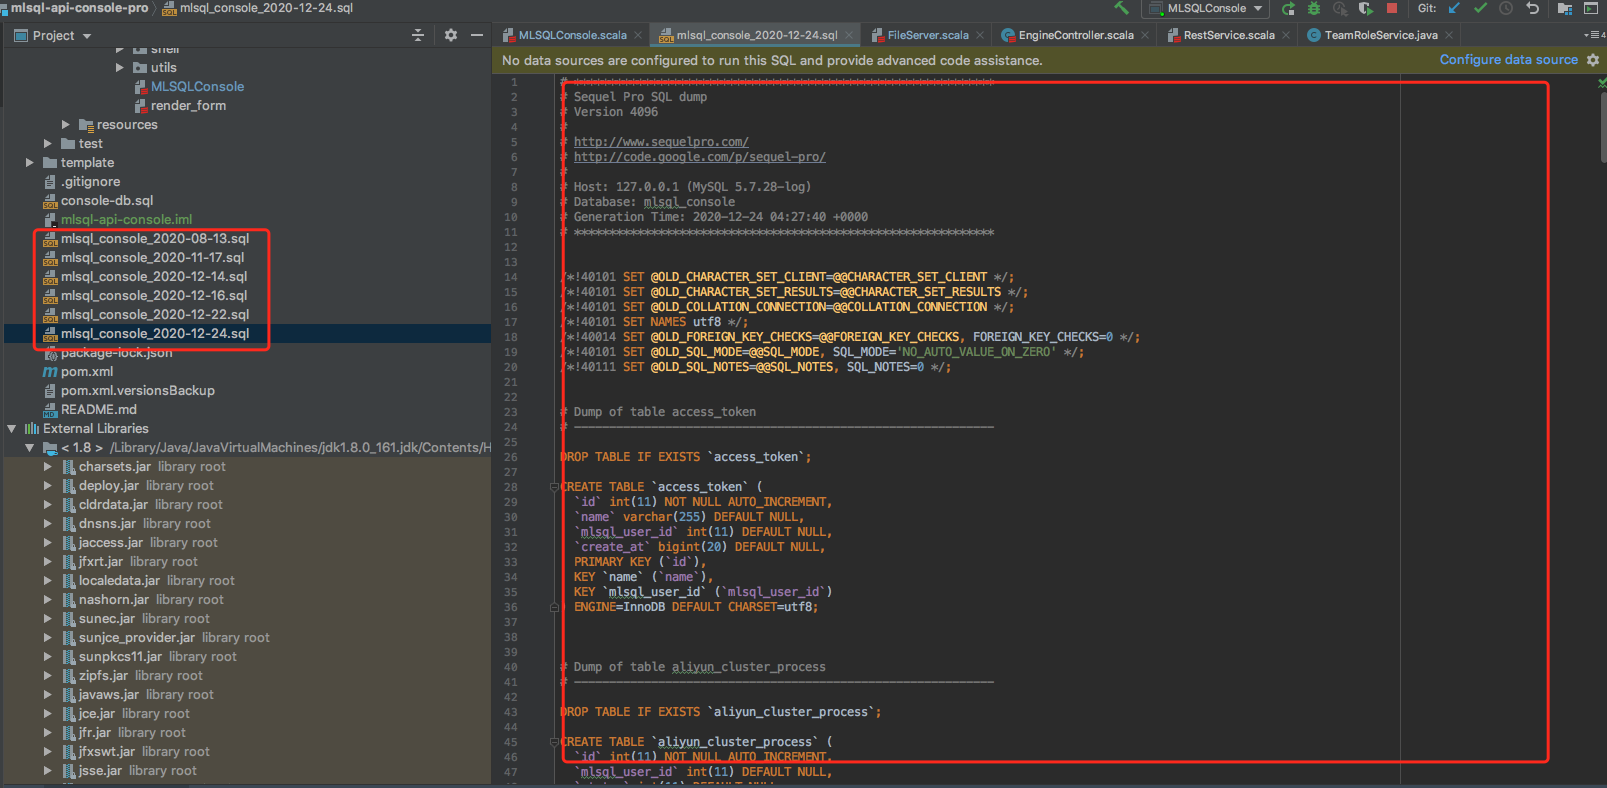Image resolution: width=1607 pixels, height=788 pixels.
Task: Click the Configure data source link
Action: [1508, 60]
